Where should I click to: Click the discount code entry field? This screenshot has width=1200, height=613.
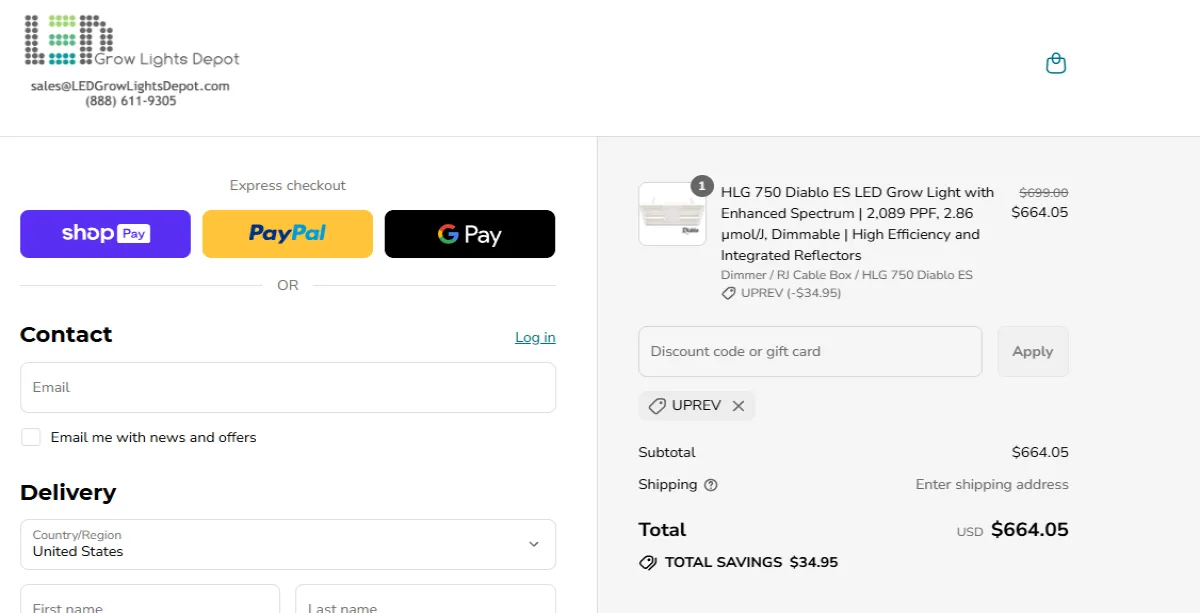(810, 351)
